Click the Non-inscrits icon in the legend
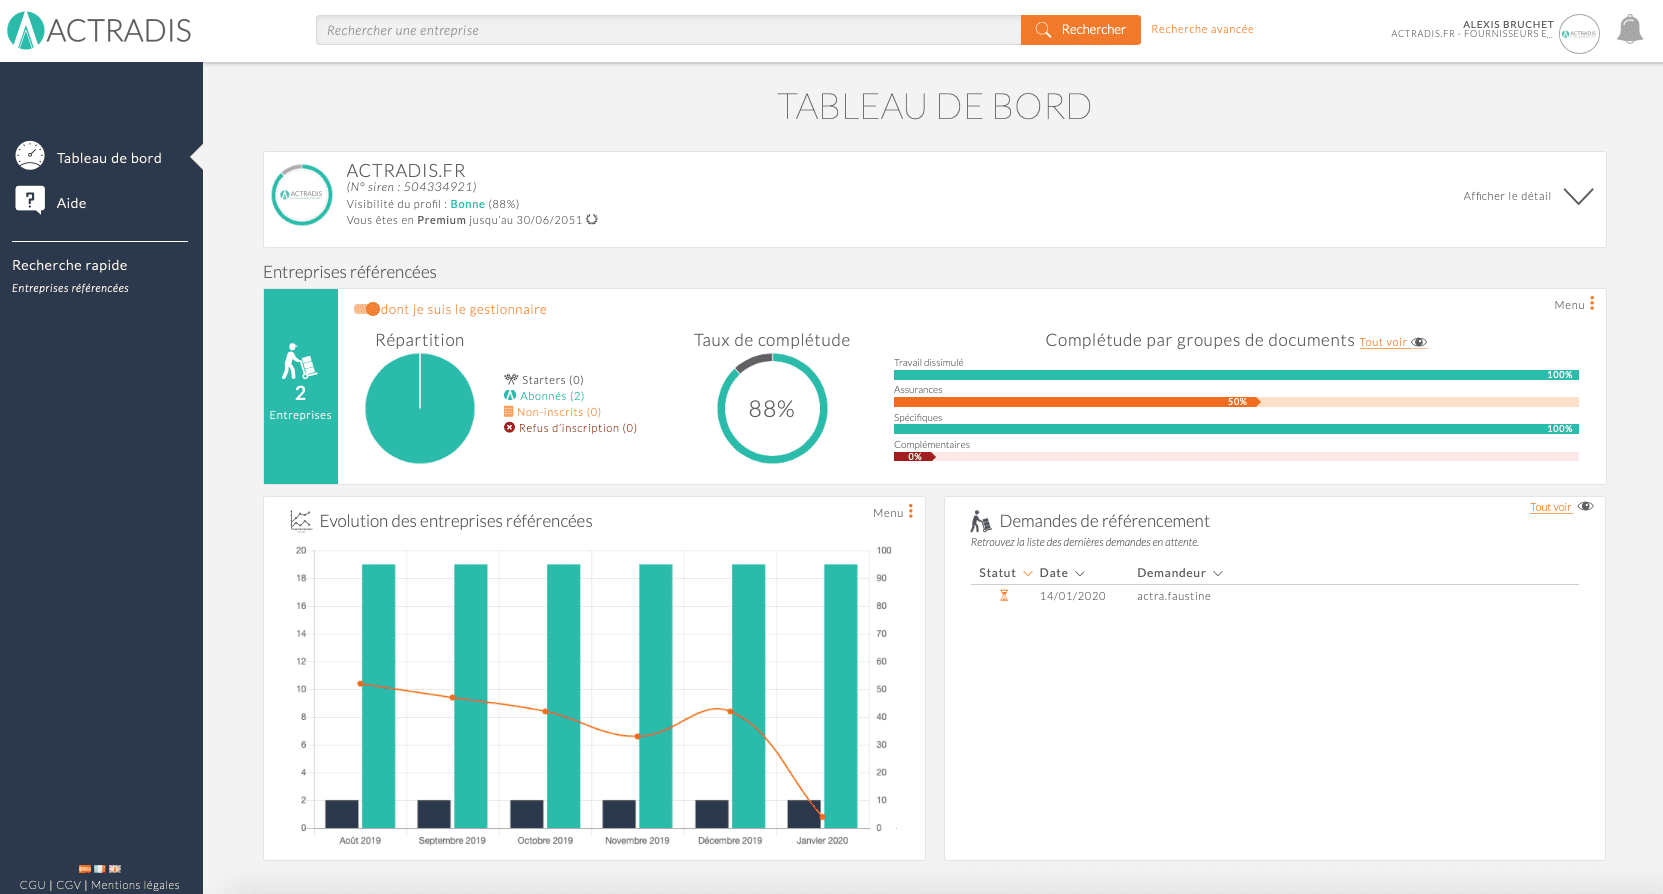Viewport: 1663px width, 894px height. click(509, 411)
